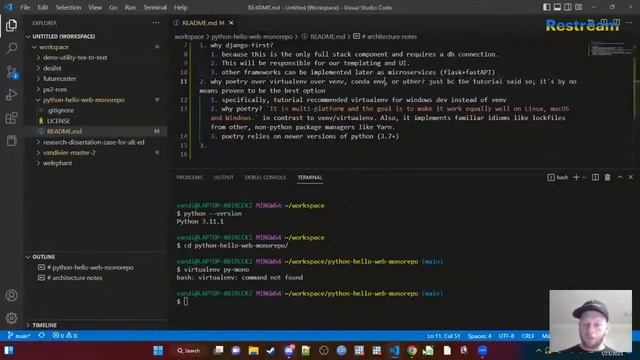
Task: Expand the ps2-rom folder
Action: [x=55, y=89]
